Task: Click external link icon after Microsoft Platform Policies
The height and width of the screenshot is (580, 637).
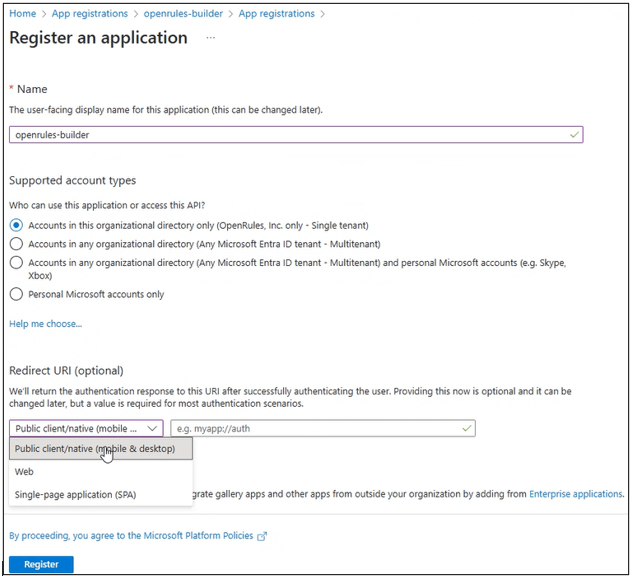Action: 263,536
